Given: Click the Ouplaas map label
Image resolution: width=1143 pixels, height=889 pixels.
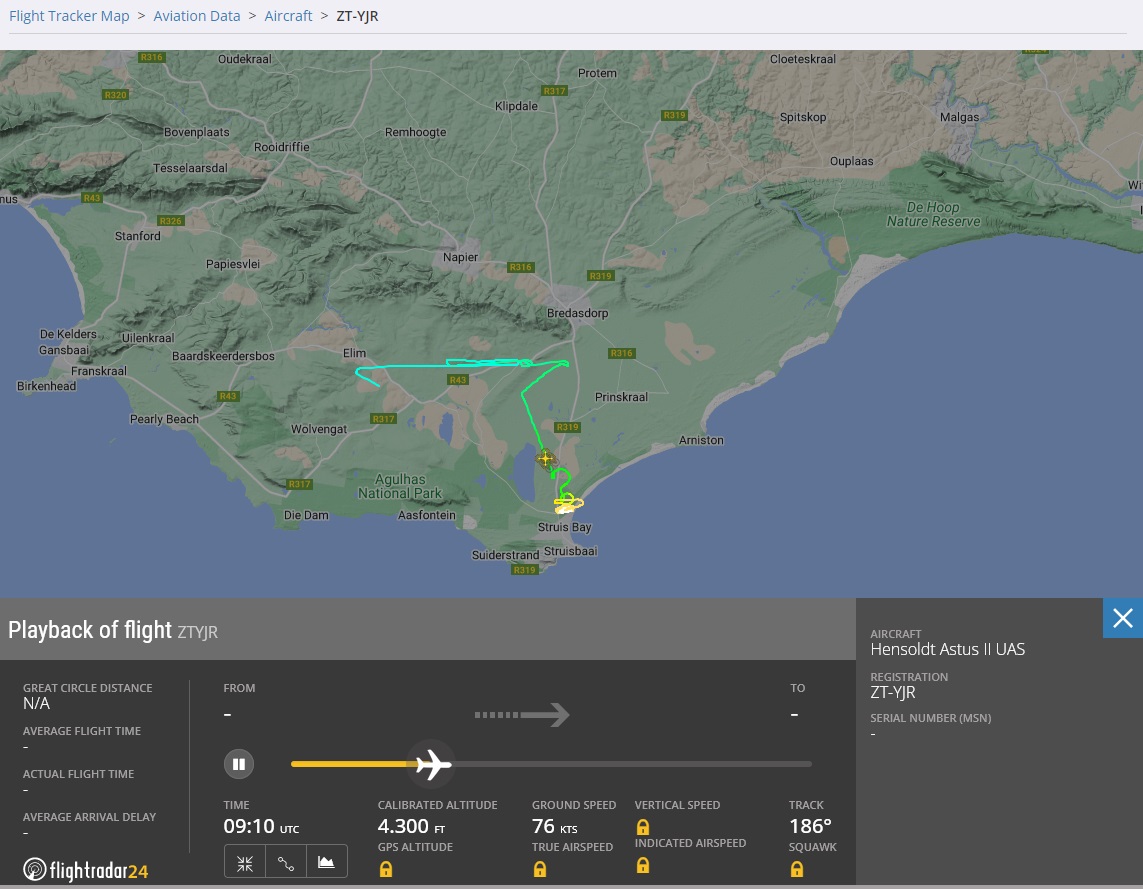Looking at the screenshot, I should tap(851, 162).
